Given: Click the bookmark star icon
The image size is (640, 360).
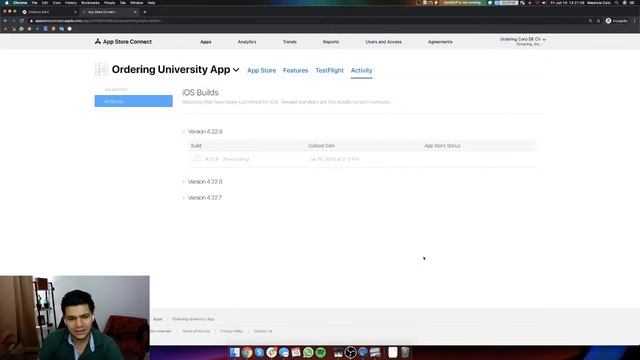Looking at the screenshot, I should [x=598, y=20].
